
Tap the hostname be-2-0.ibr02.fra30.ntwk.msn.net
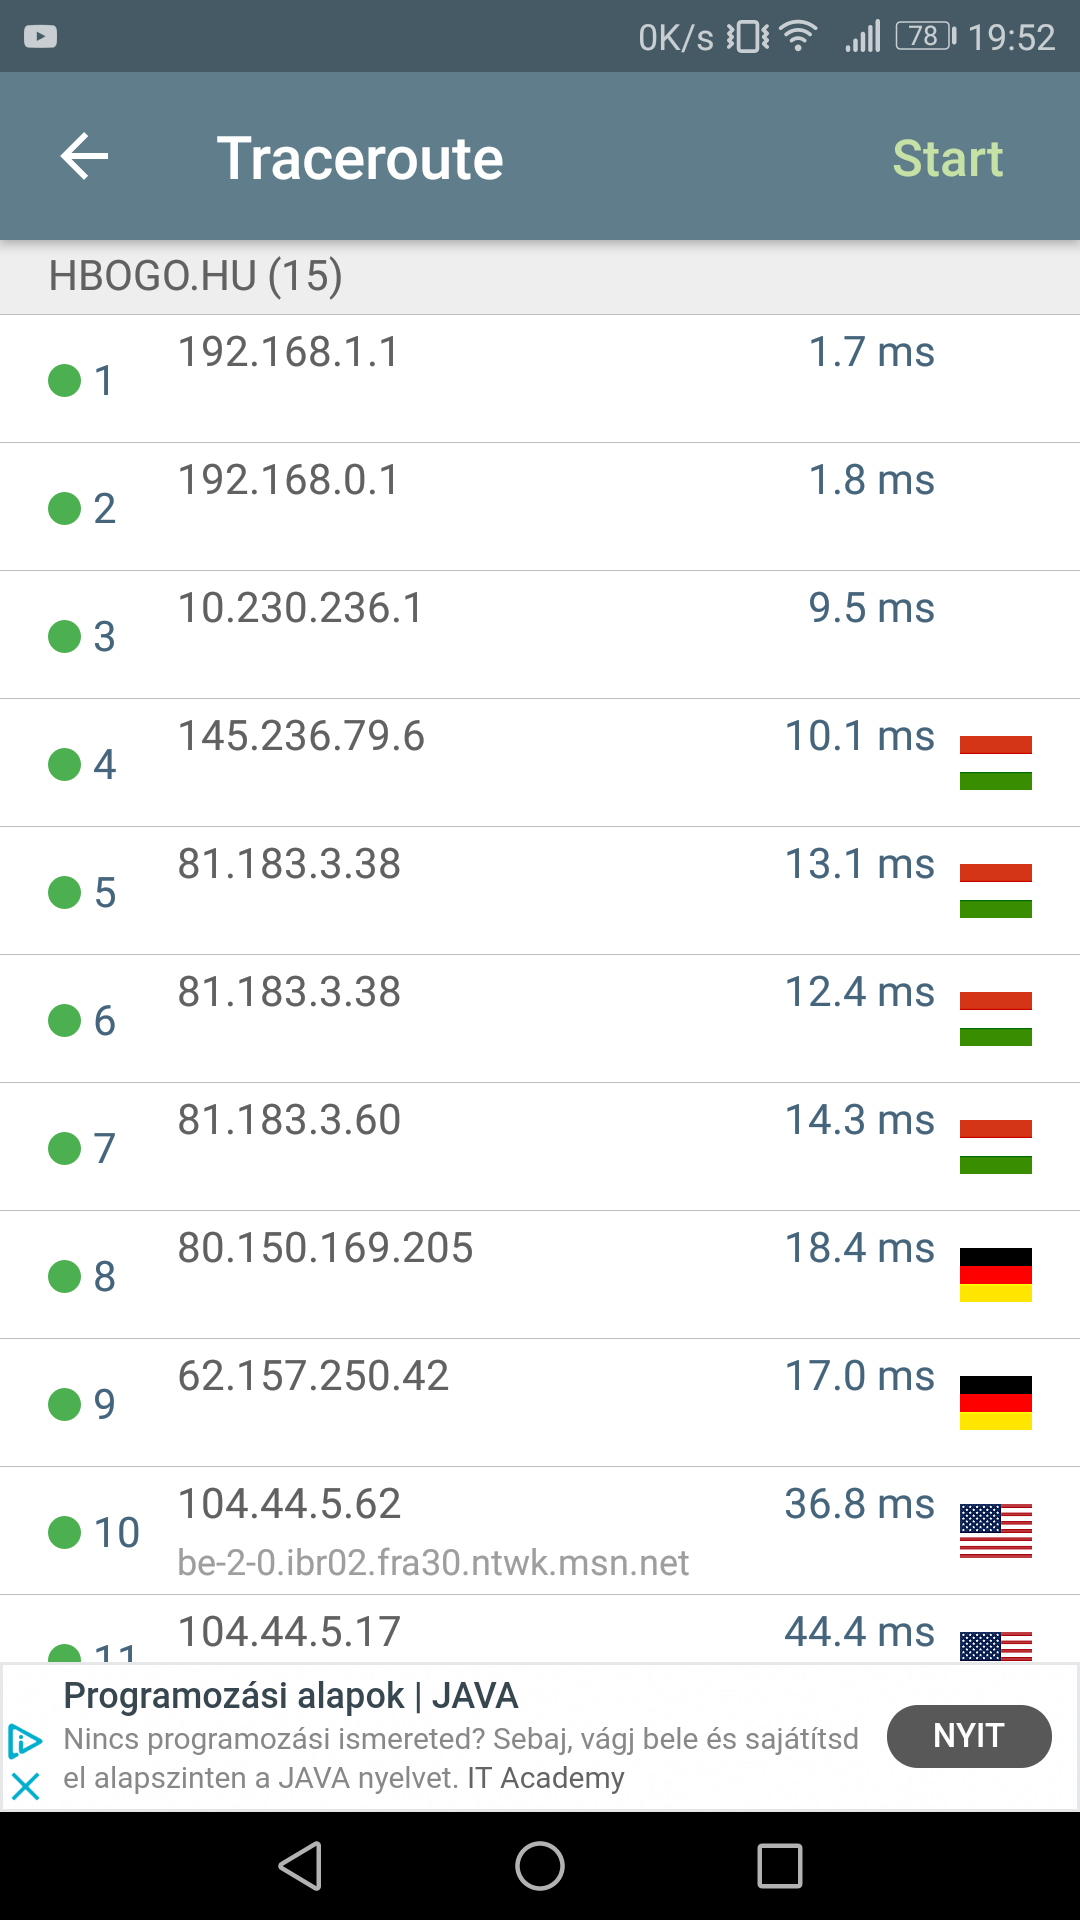click(x=433, y=1563)
